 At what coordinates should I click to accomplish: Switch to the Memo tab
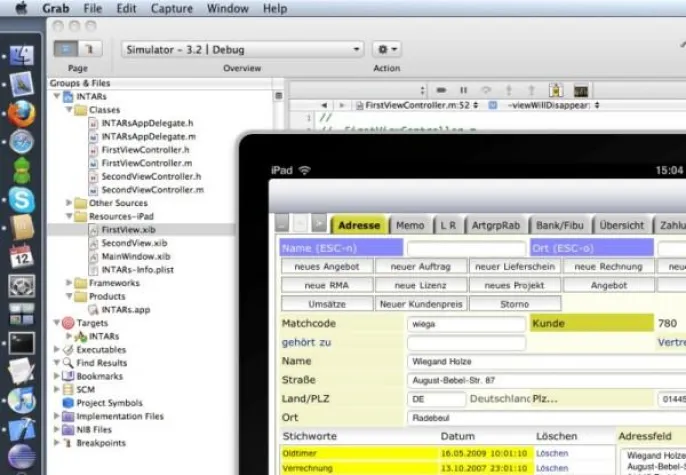point(410,225)
